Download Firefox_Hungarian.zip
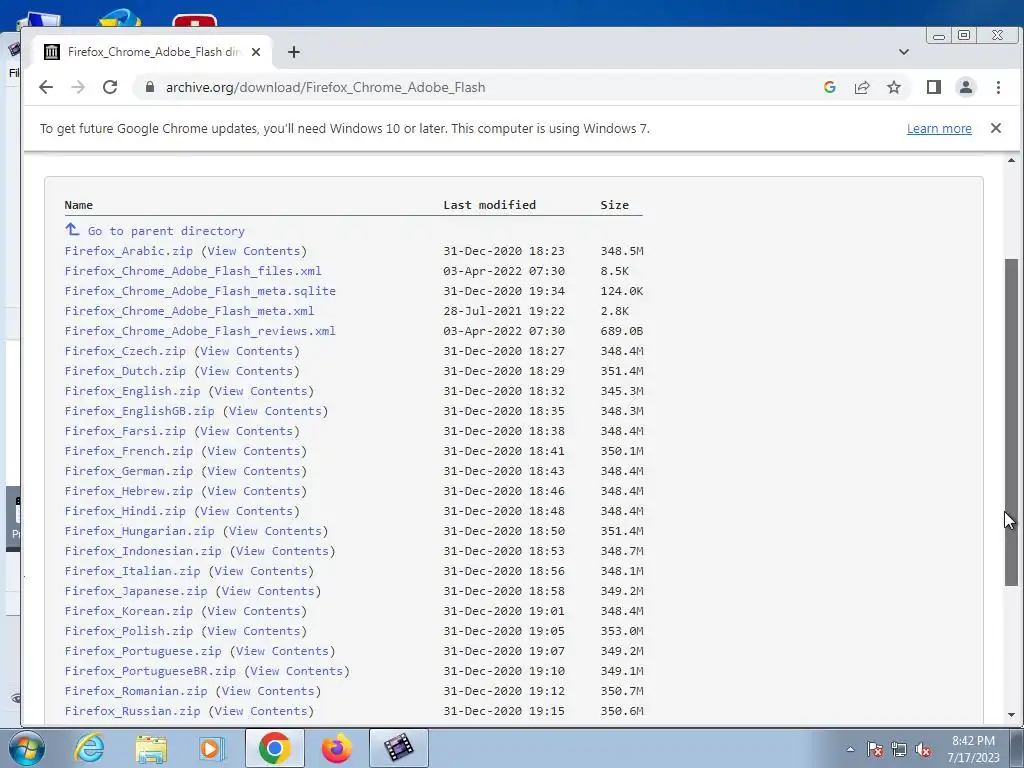 [x=140, y=531]
